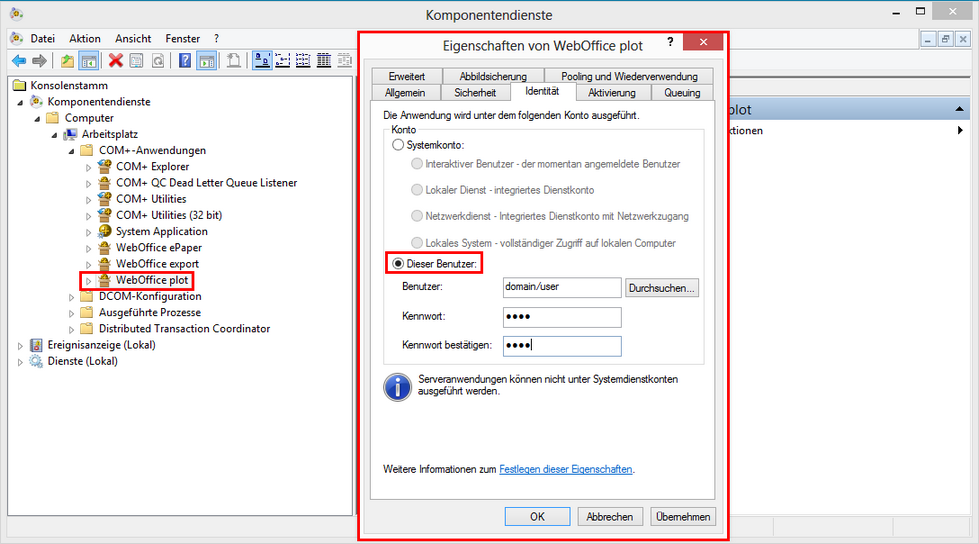
Task: Click the WebOffice ePaper package icon
Action: [104, 247]
